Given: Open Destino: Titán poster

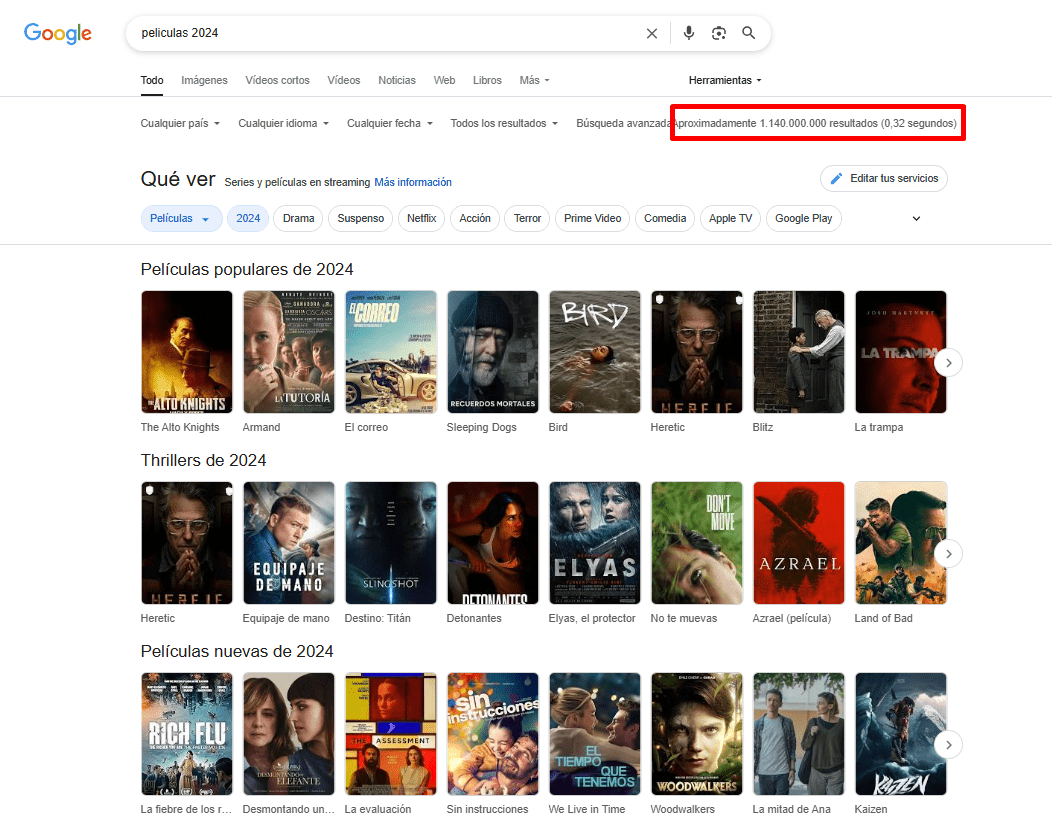Looking at the screenshot, I should point(391,543).
